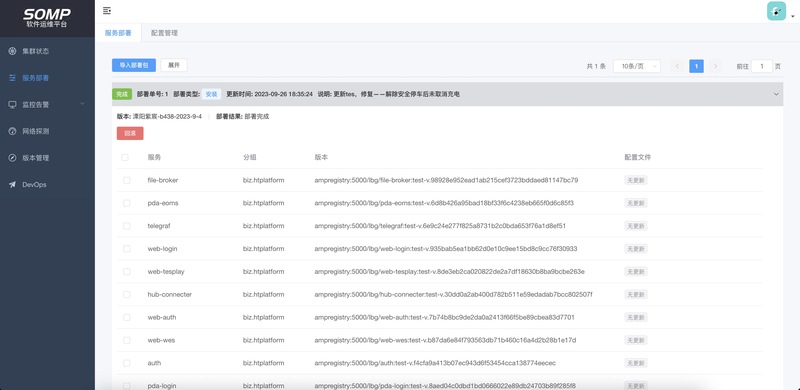Click the 无更新 tag in web-auth row
The image size is (800, 390).
(636, 317)
